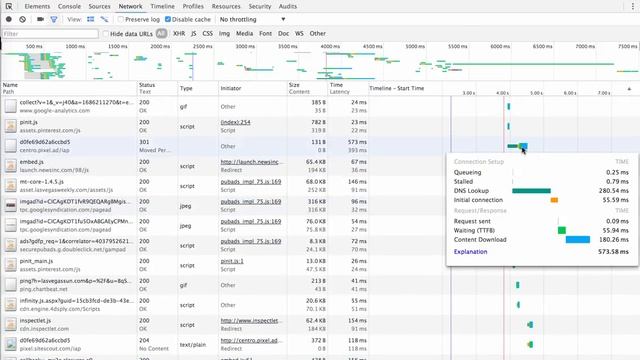Click the infinity.js.aspx file icon

pyautogui.click(x=11, y=304)
